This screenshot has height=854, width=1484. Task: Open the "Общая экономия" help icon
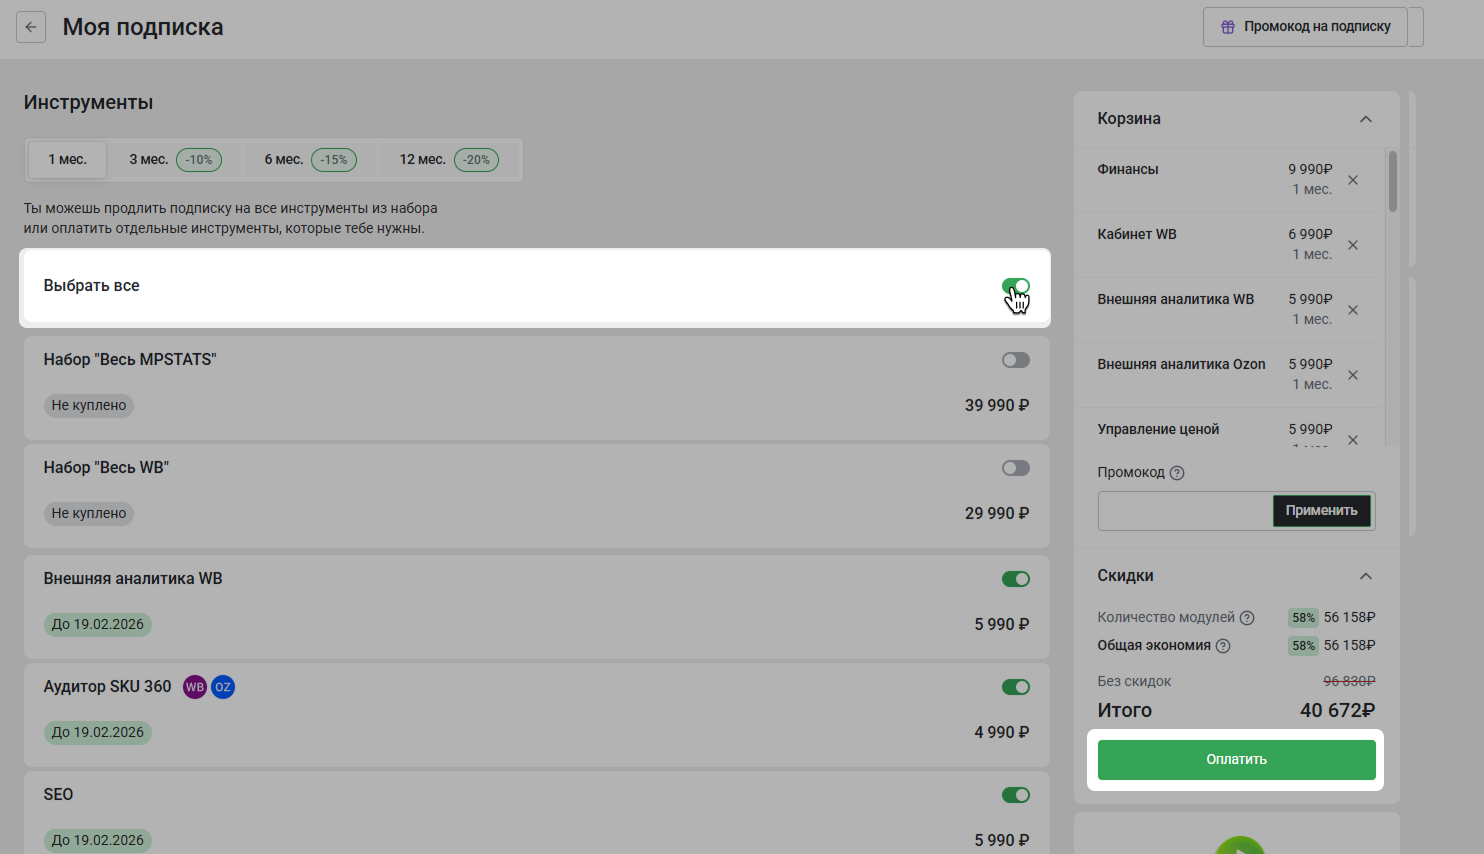(1223, 646)
